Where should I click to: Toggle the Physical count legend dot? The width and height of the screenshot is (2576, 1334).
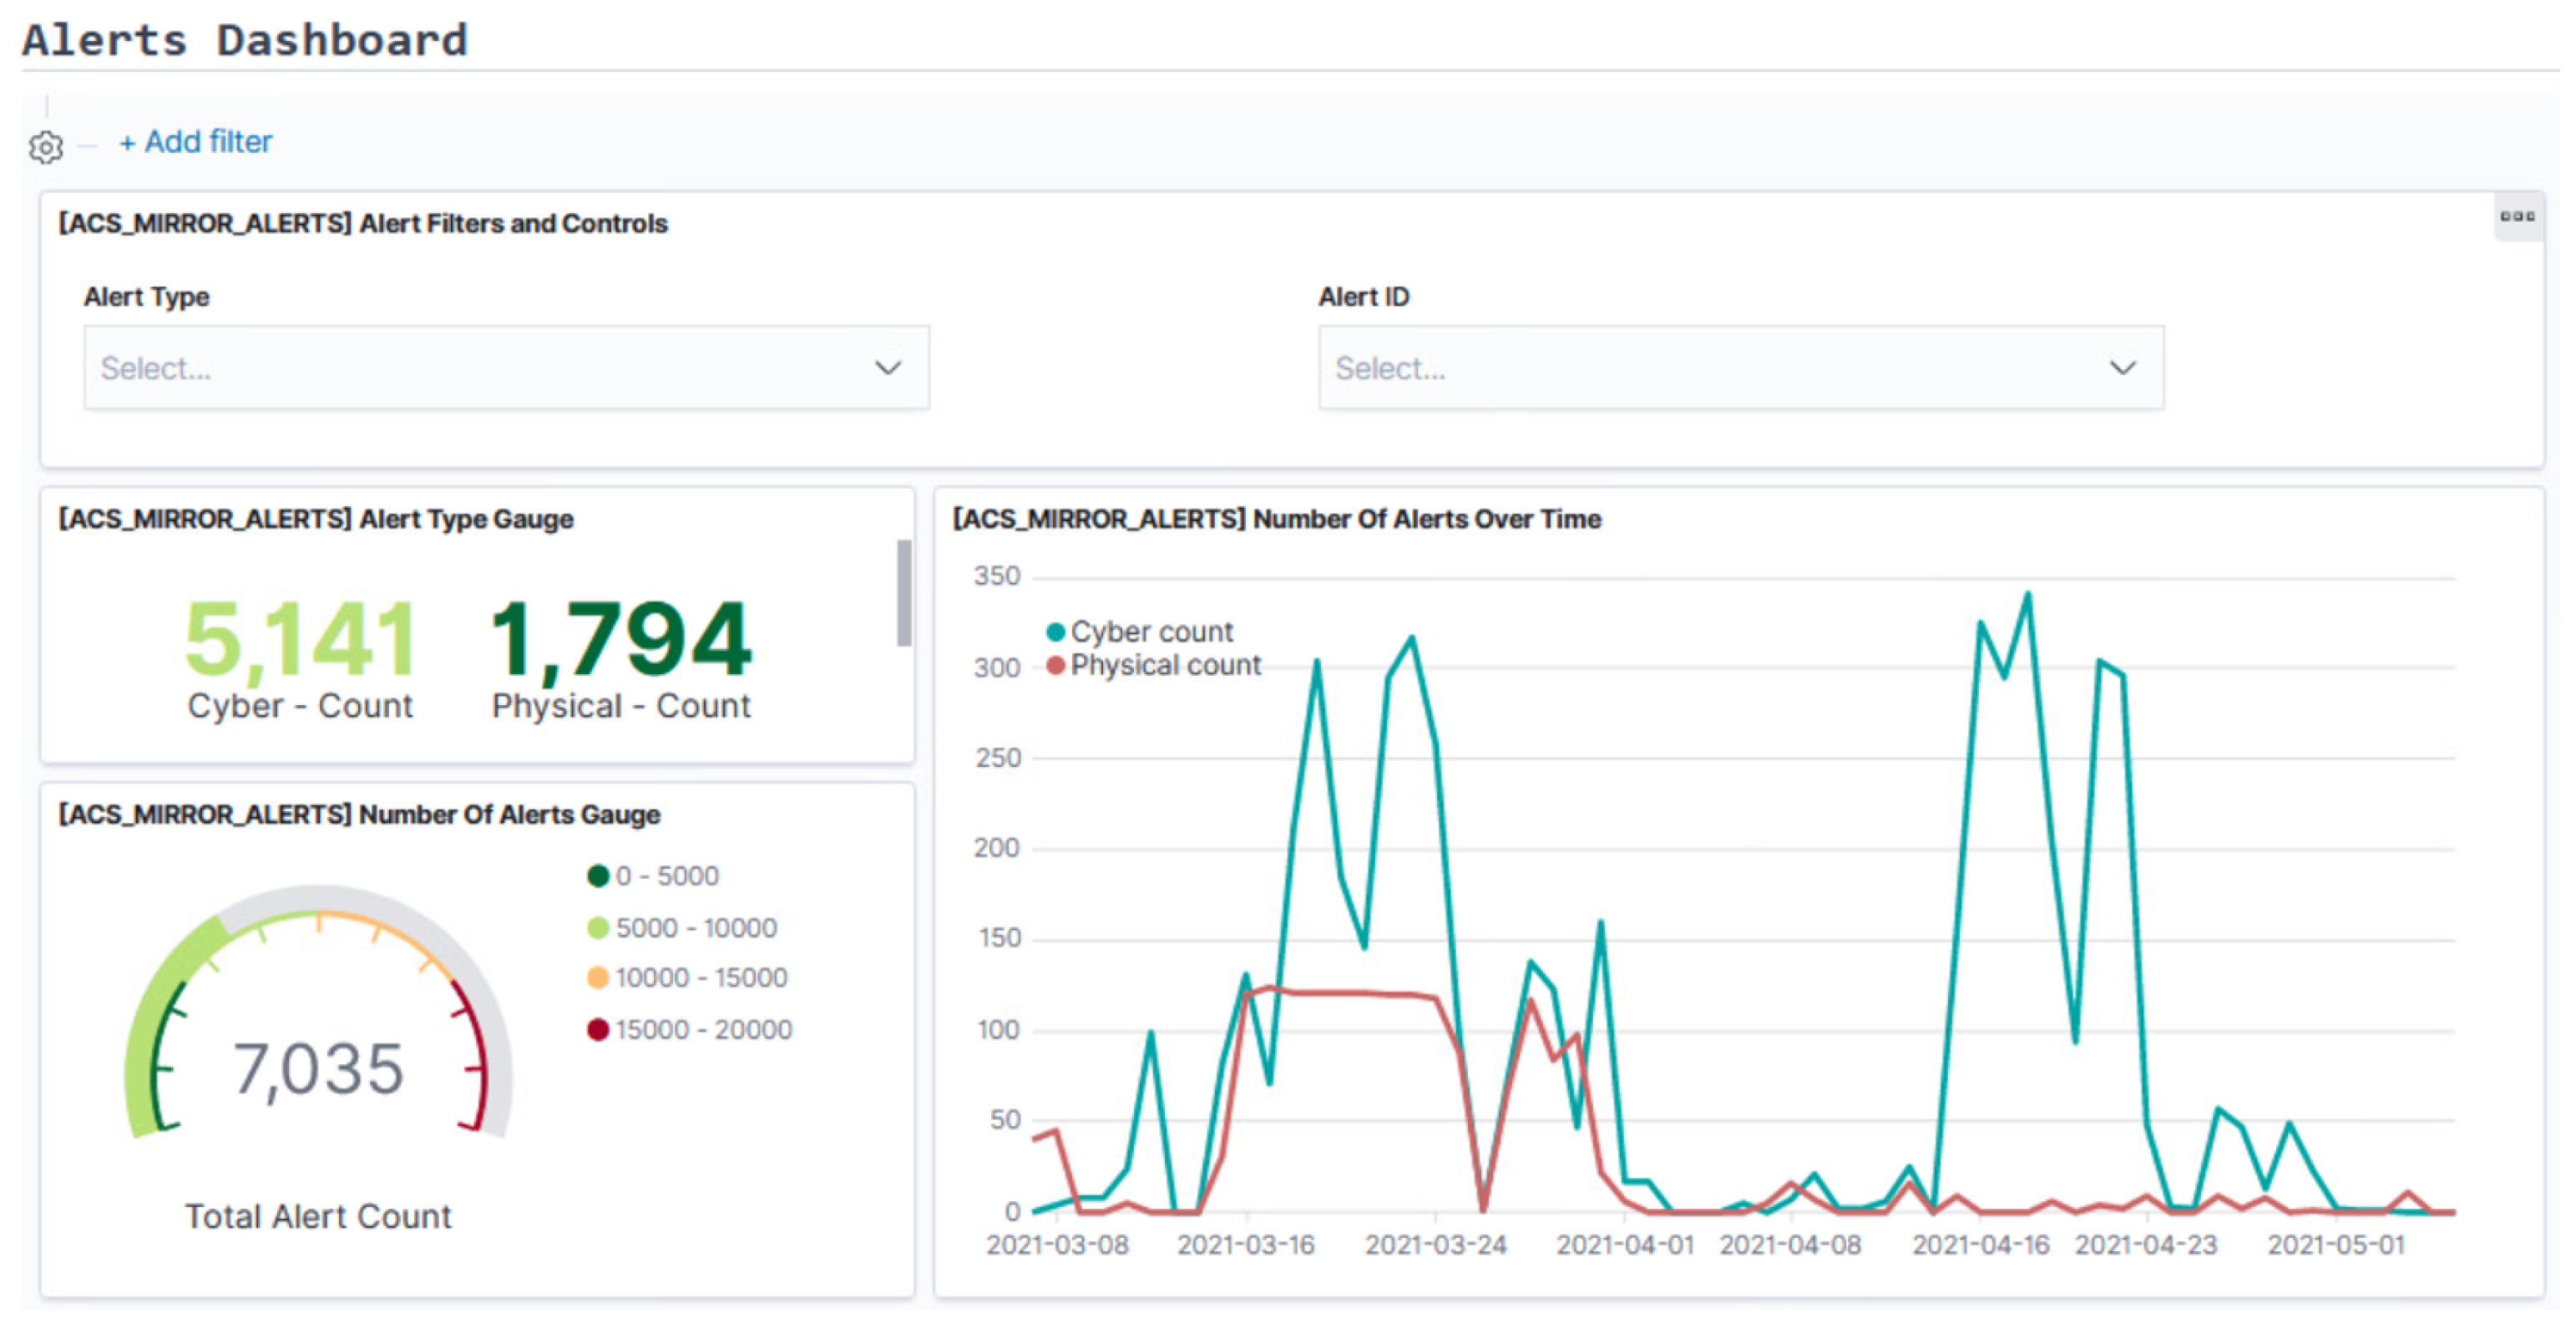coord(1055,665)
